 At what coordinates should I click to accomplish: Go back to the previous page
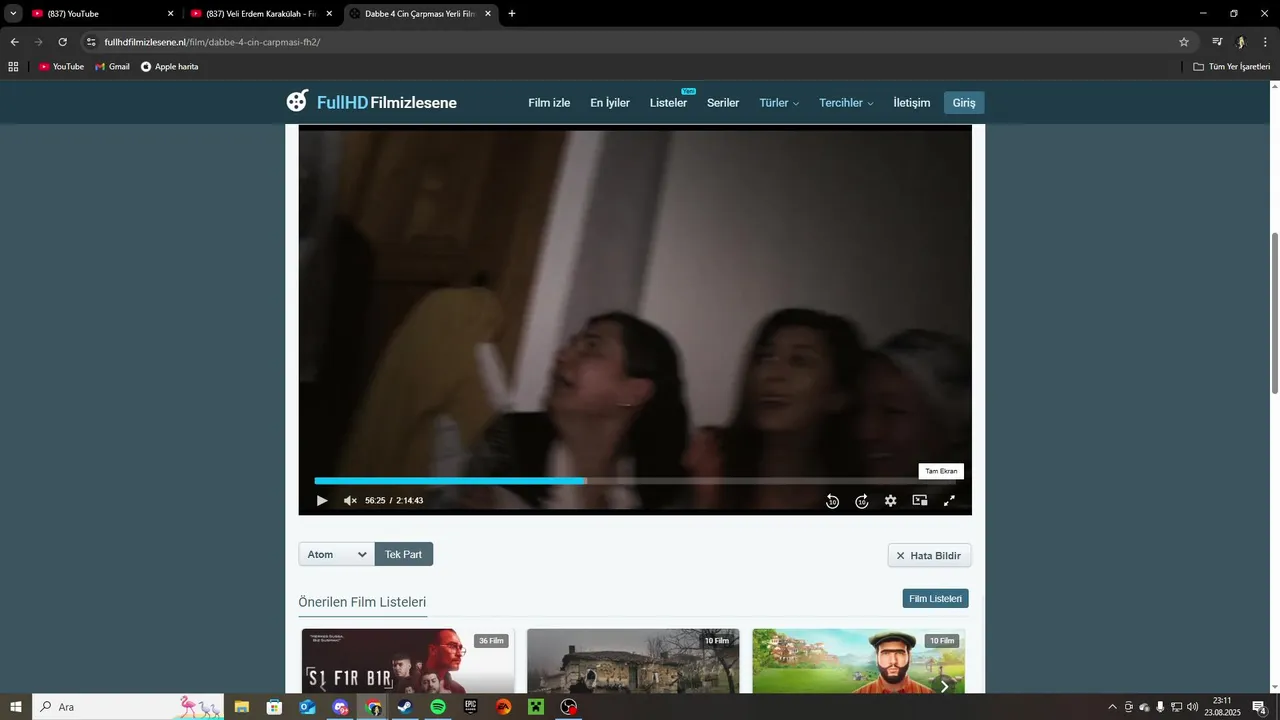point(14,42)
